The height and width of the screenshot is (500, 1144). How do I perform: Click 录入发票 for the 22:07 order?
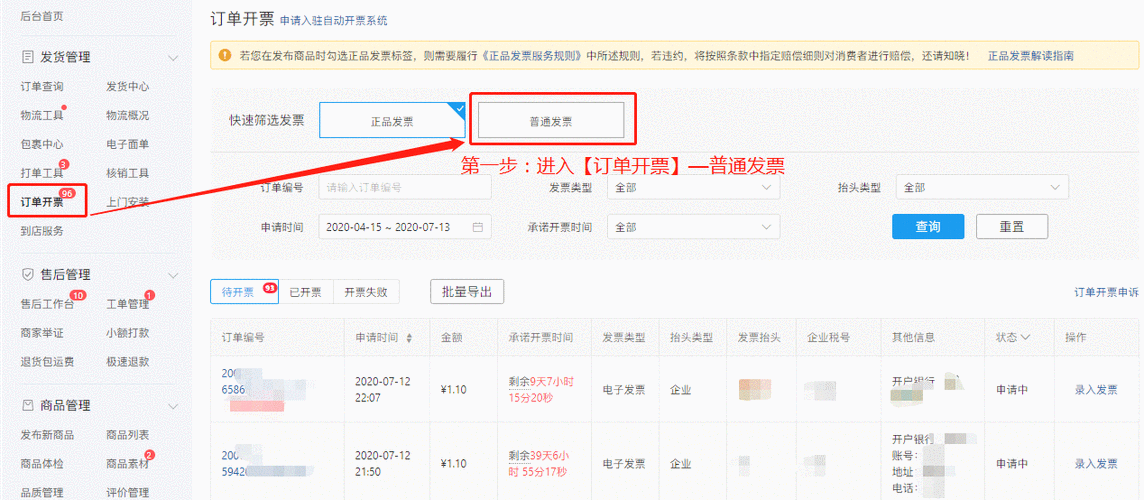point(1096,389)
